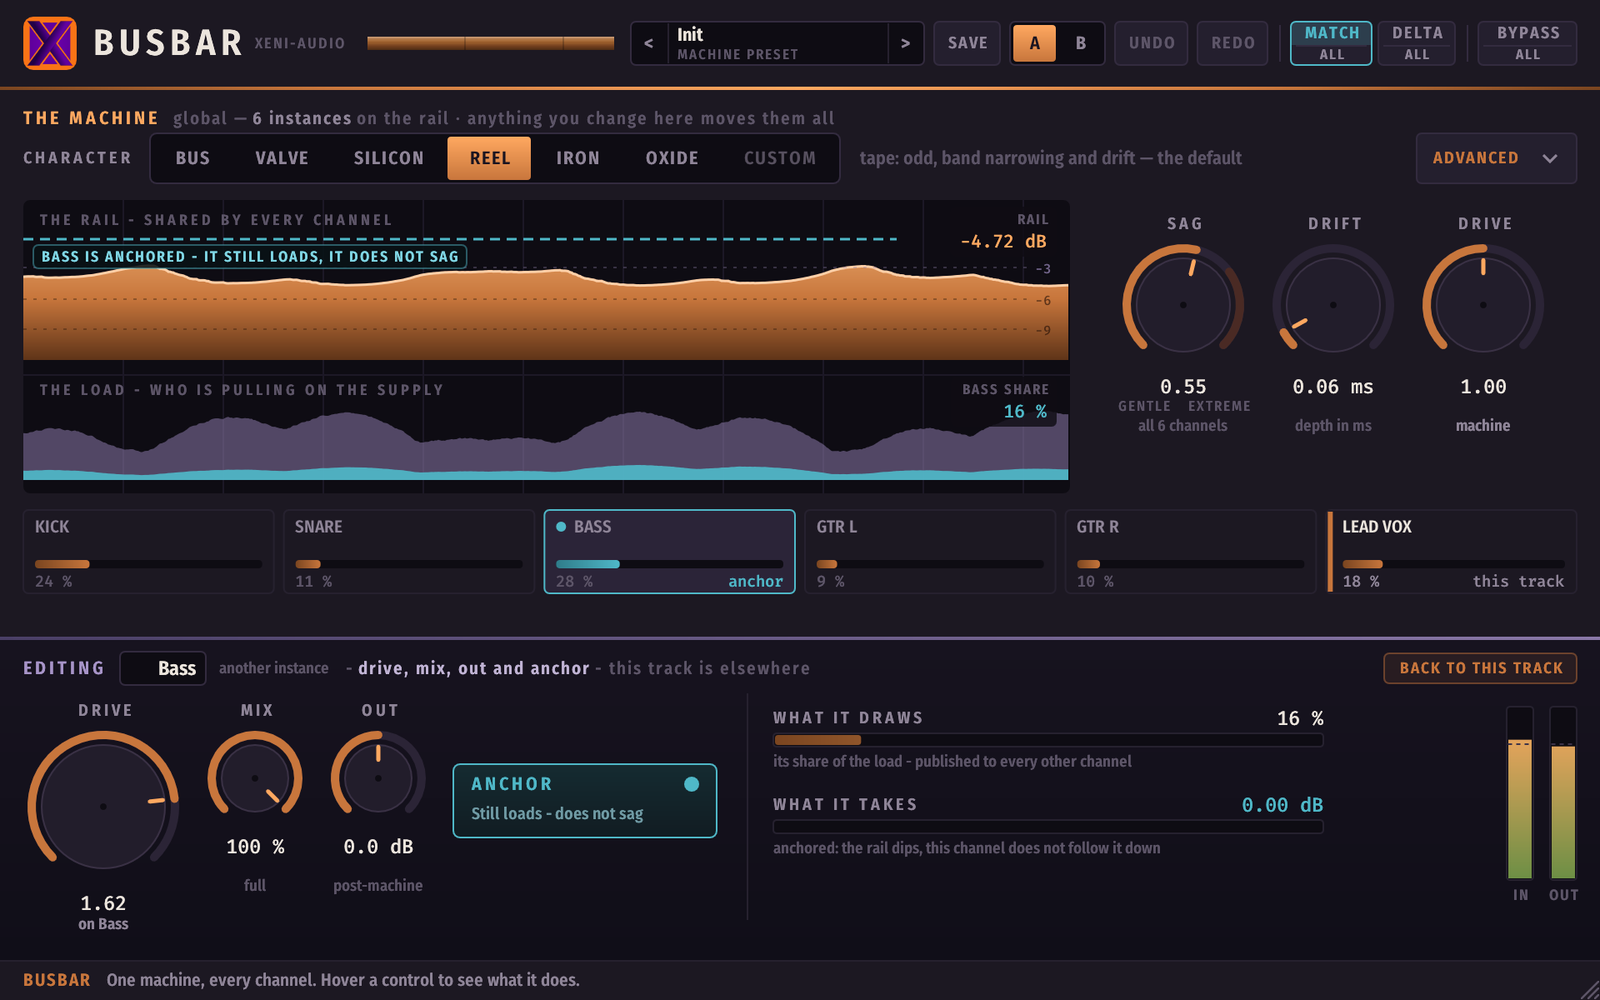Select the Custom character

(780, 158)
